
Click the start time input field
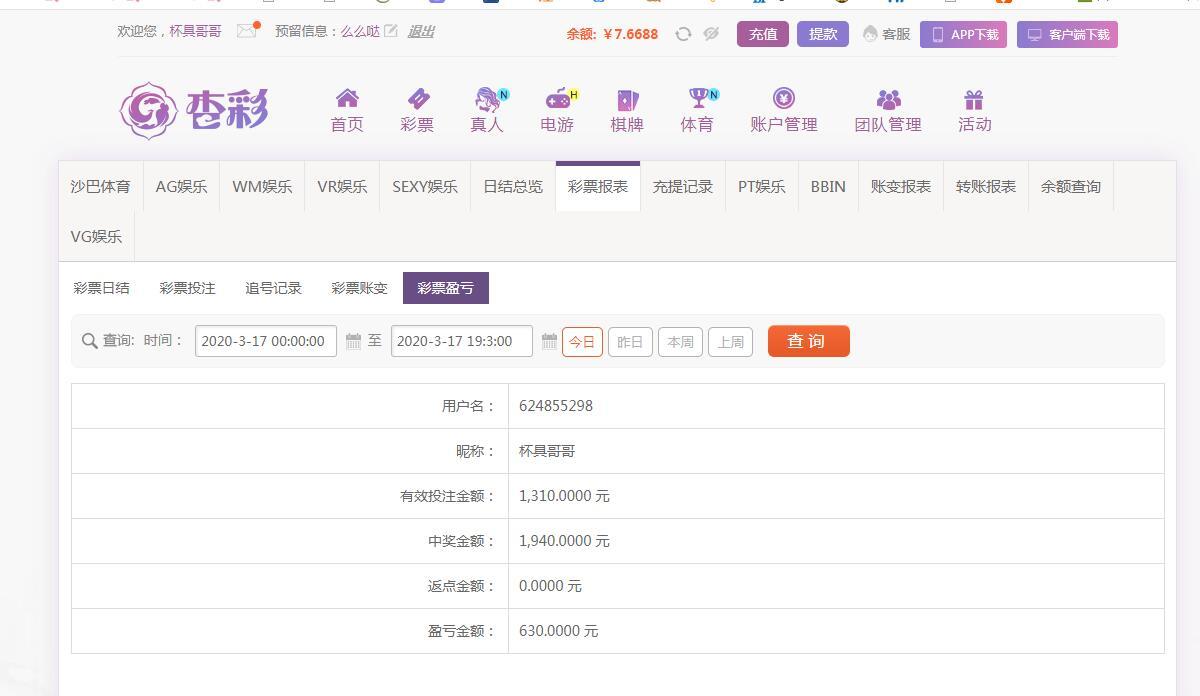tap(266, 341)
